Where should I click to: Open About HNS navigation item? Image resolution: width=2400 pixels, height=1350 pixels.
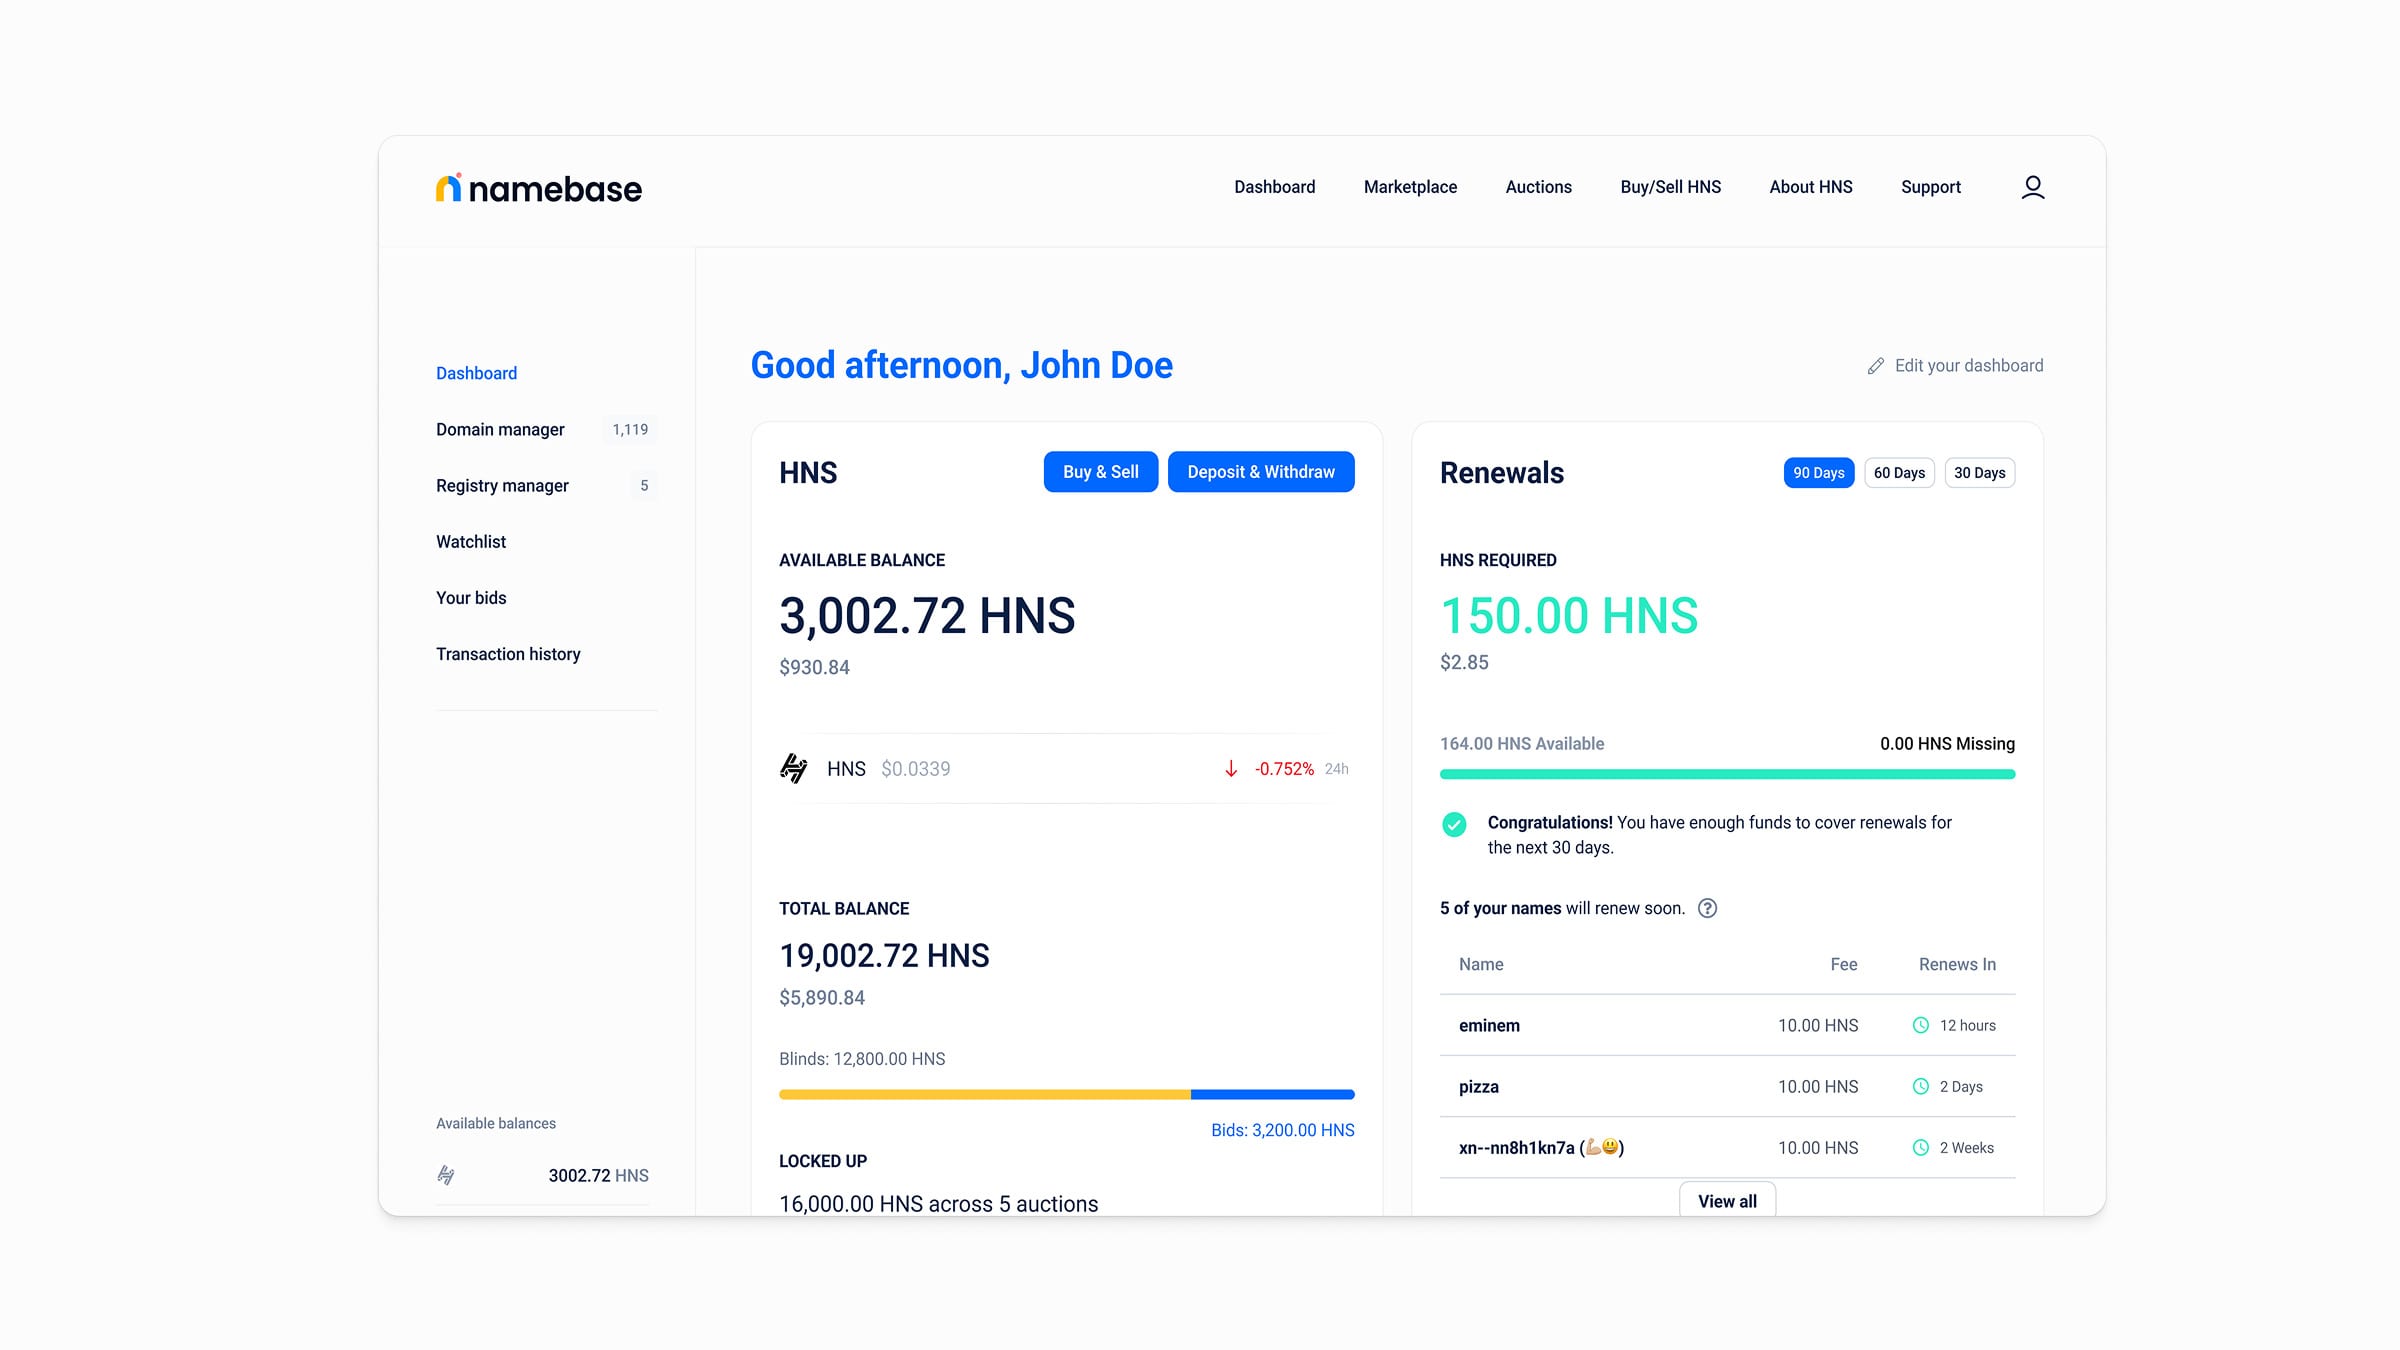coord(1810,187)
